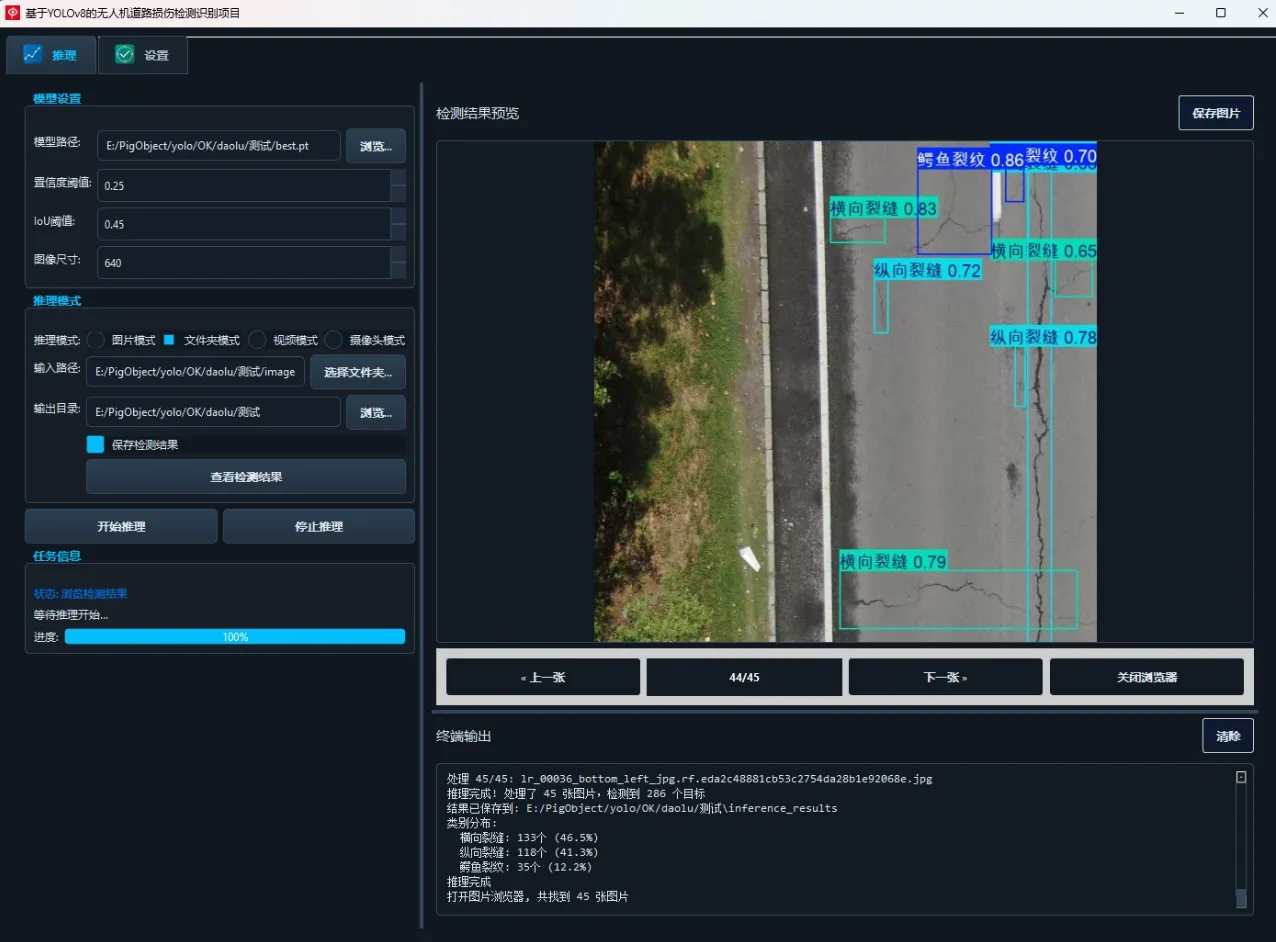Click the 44/45 page counter
The width and height of the screenshot is (1276, 942).
[x=744, y=677]
